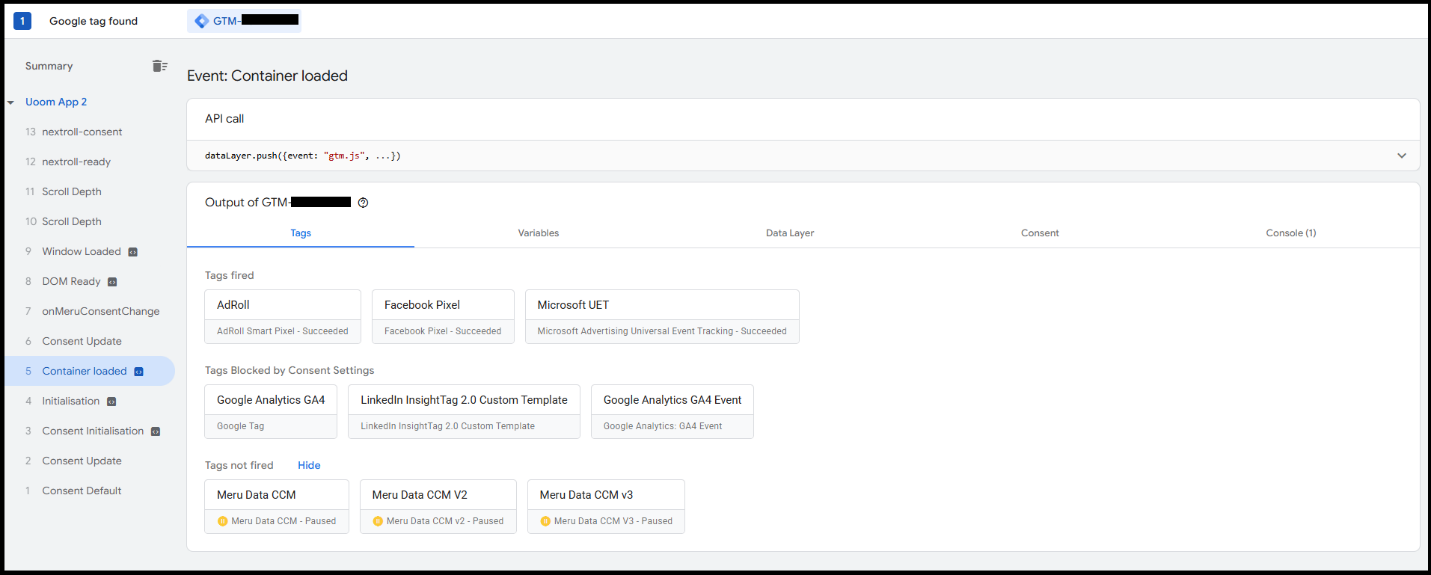Click the GTM container diamond icon

[202, 21]
